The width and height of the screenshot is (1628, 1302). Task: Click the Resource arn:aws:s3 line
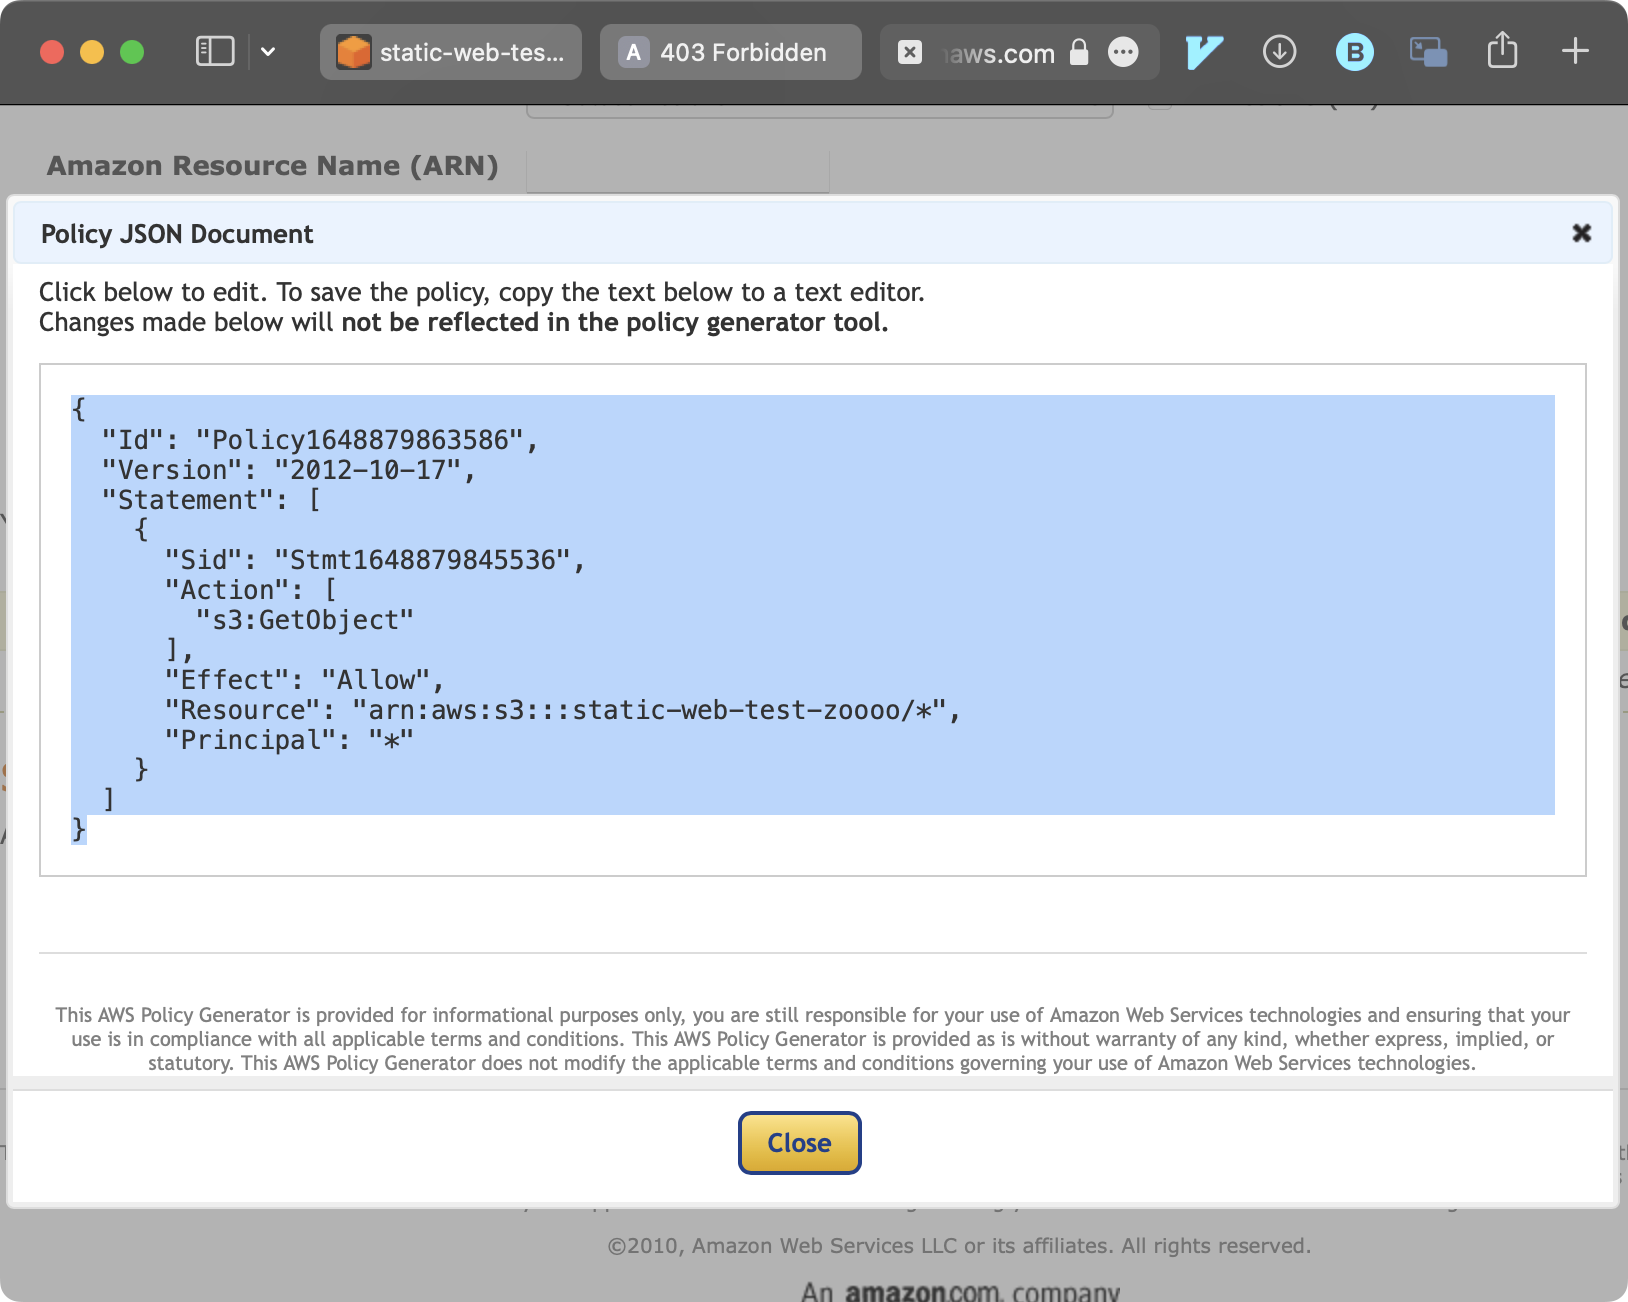click(x=562, y=710)
